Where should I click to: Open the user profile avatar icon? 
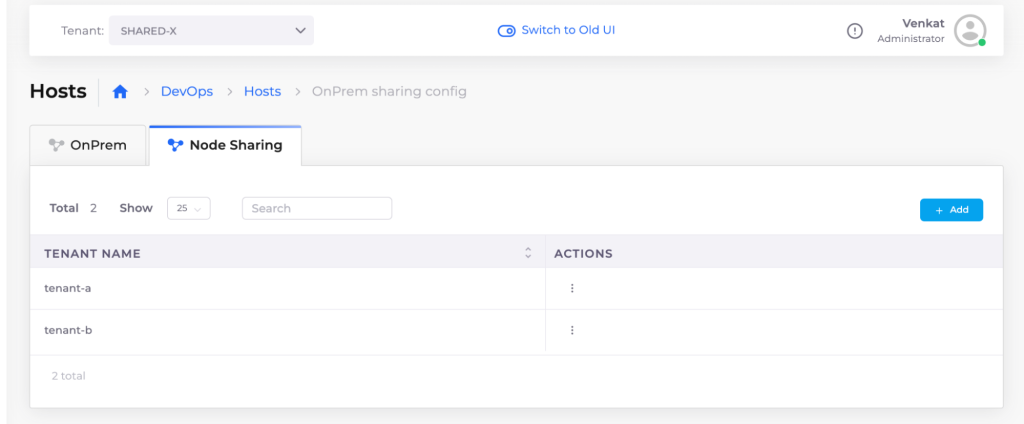[x=969, y=30]
